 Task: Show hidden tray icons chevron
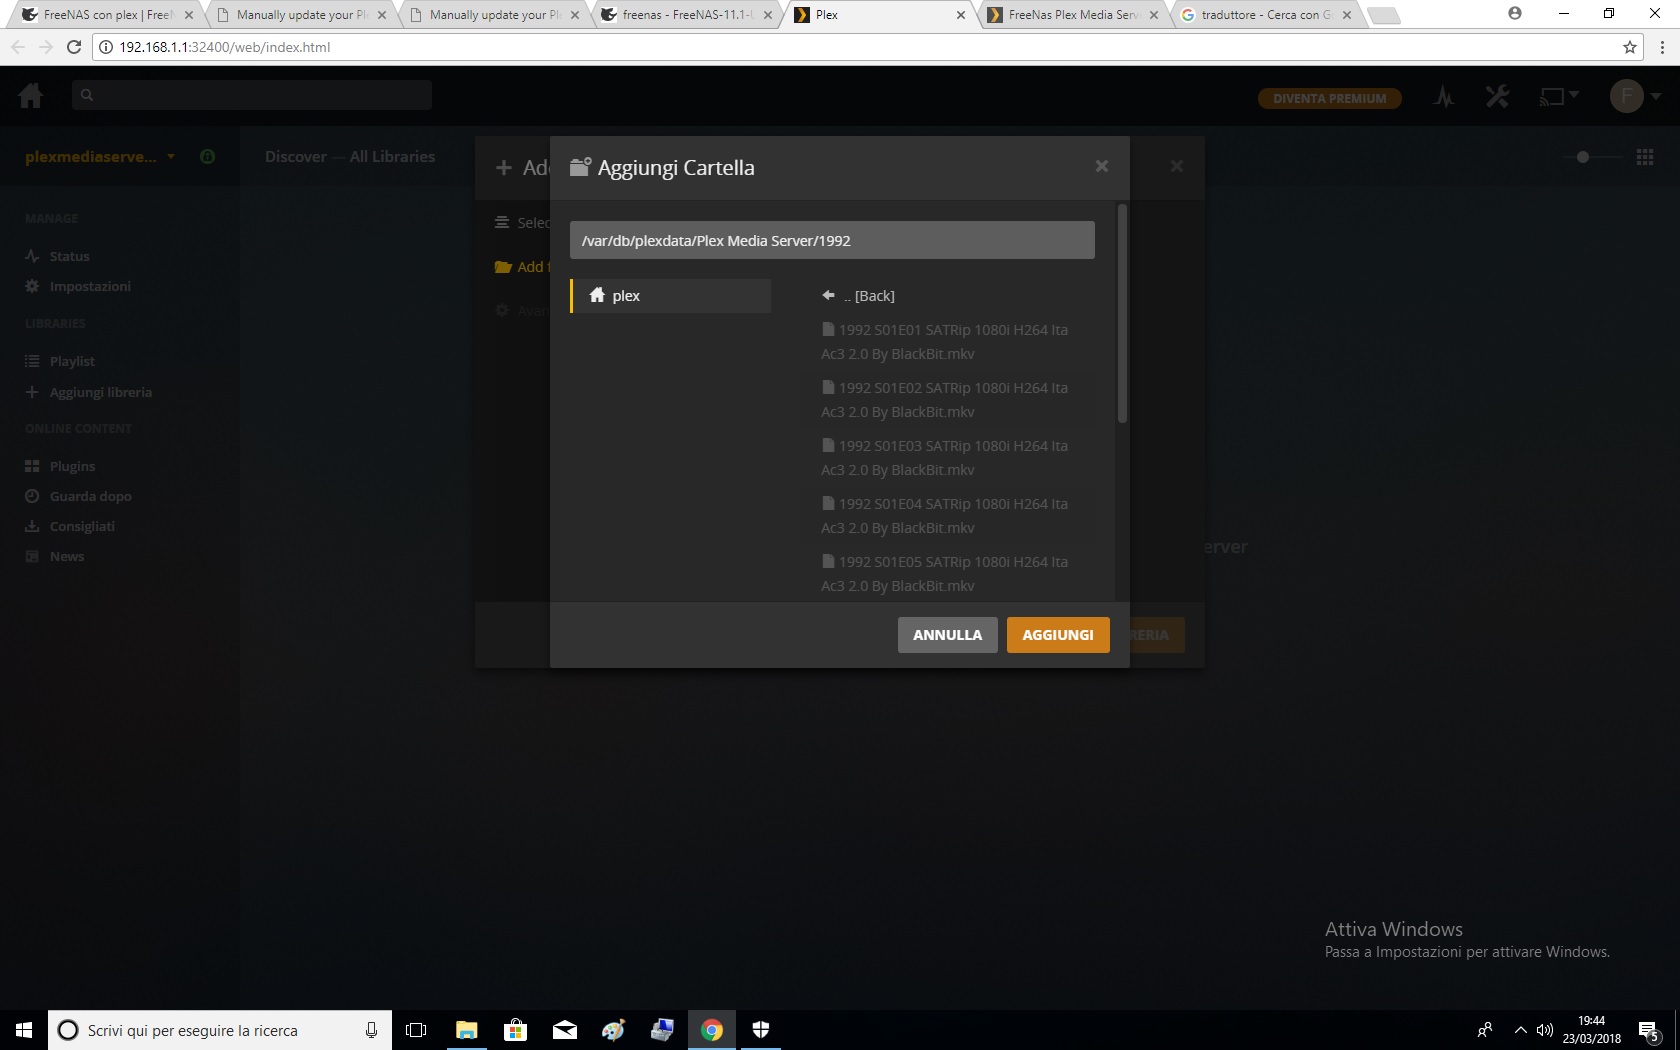pos(1520,1030)
